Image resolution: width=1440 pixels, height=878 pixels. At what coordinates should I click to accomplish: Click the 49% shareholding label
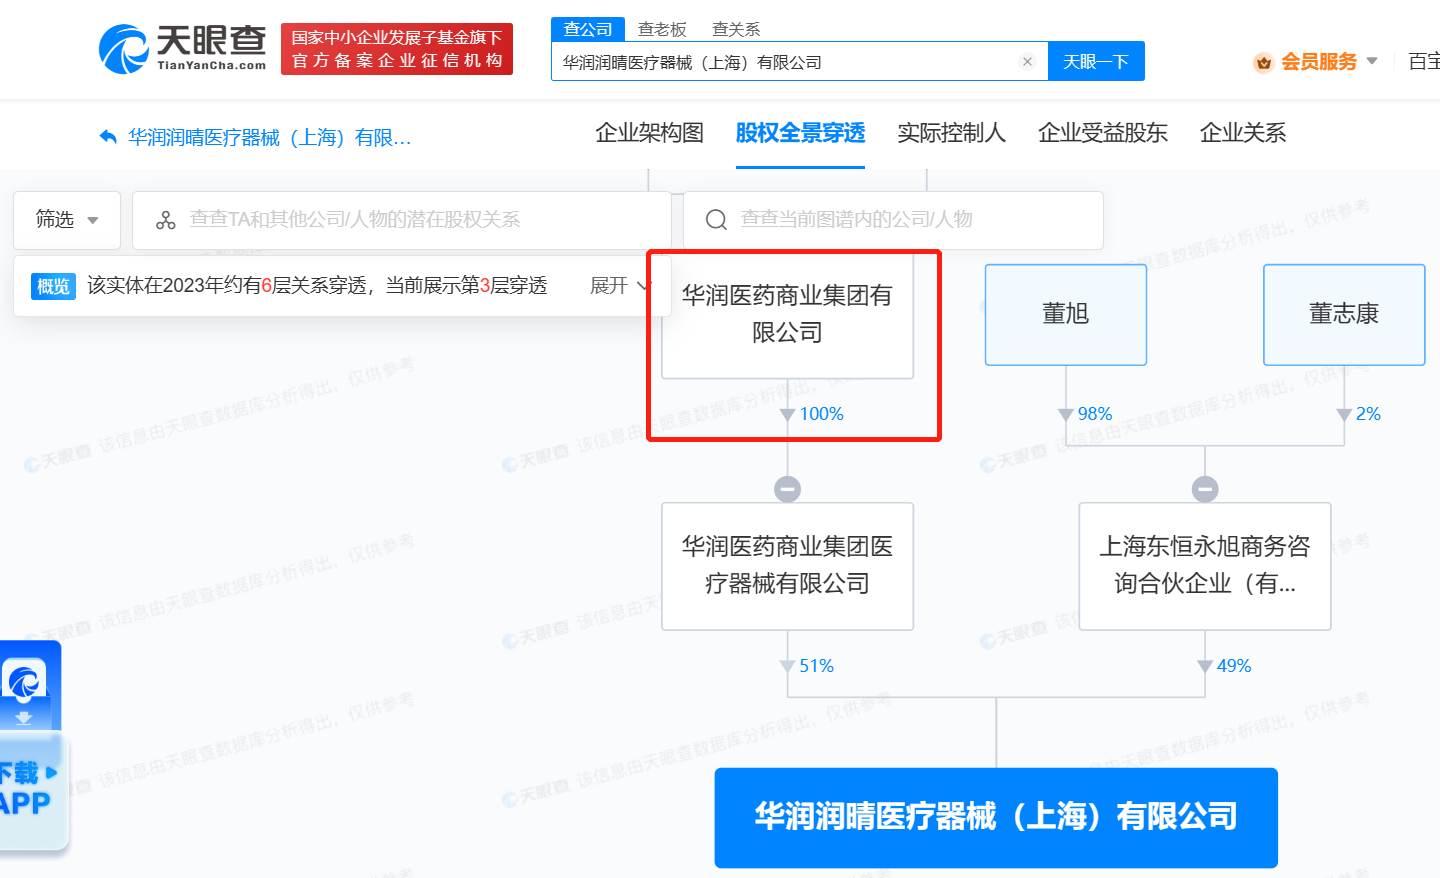coord(1234,666)
